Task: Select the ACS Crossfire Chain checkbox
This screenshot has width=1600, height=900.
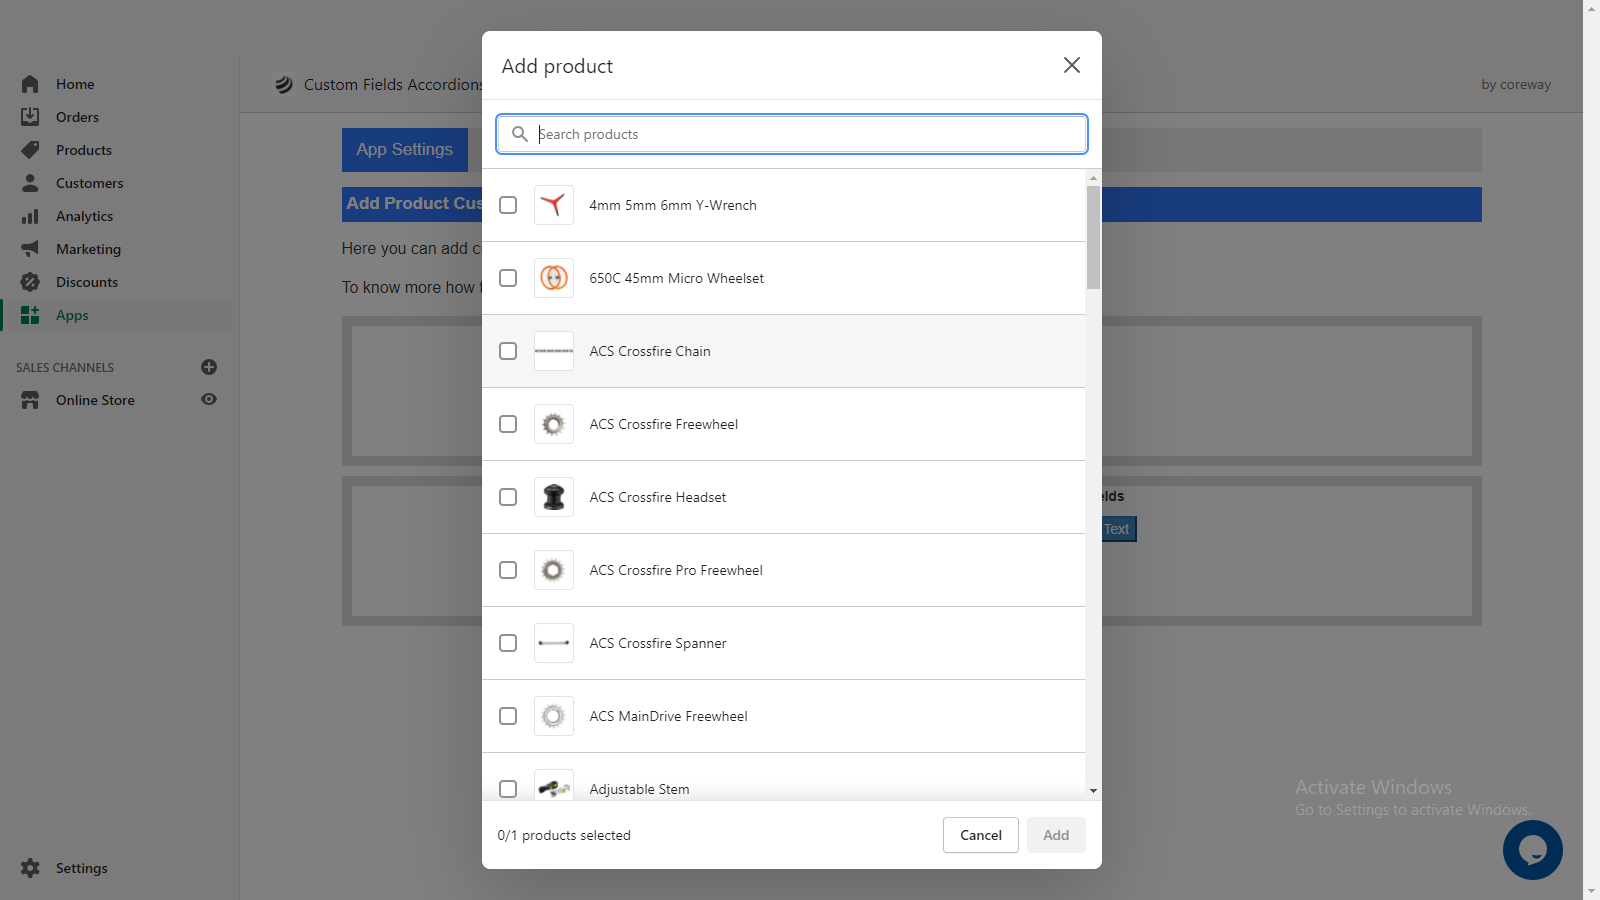Action: point(508,351)
